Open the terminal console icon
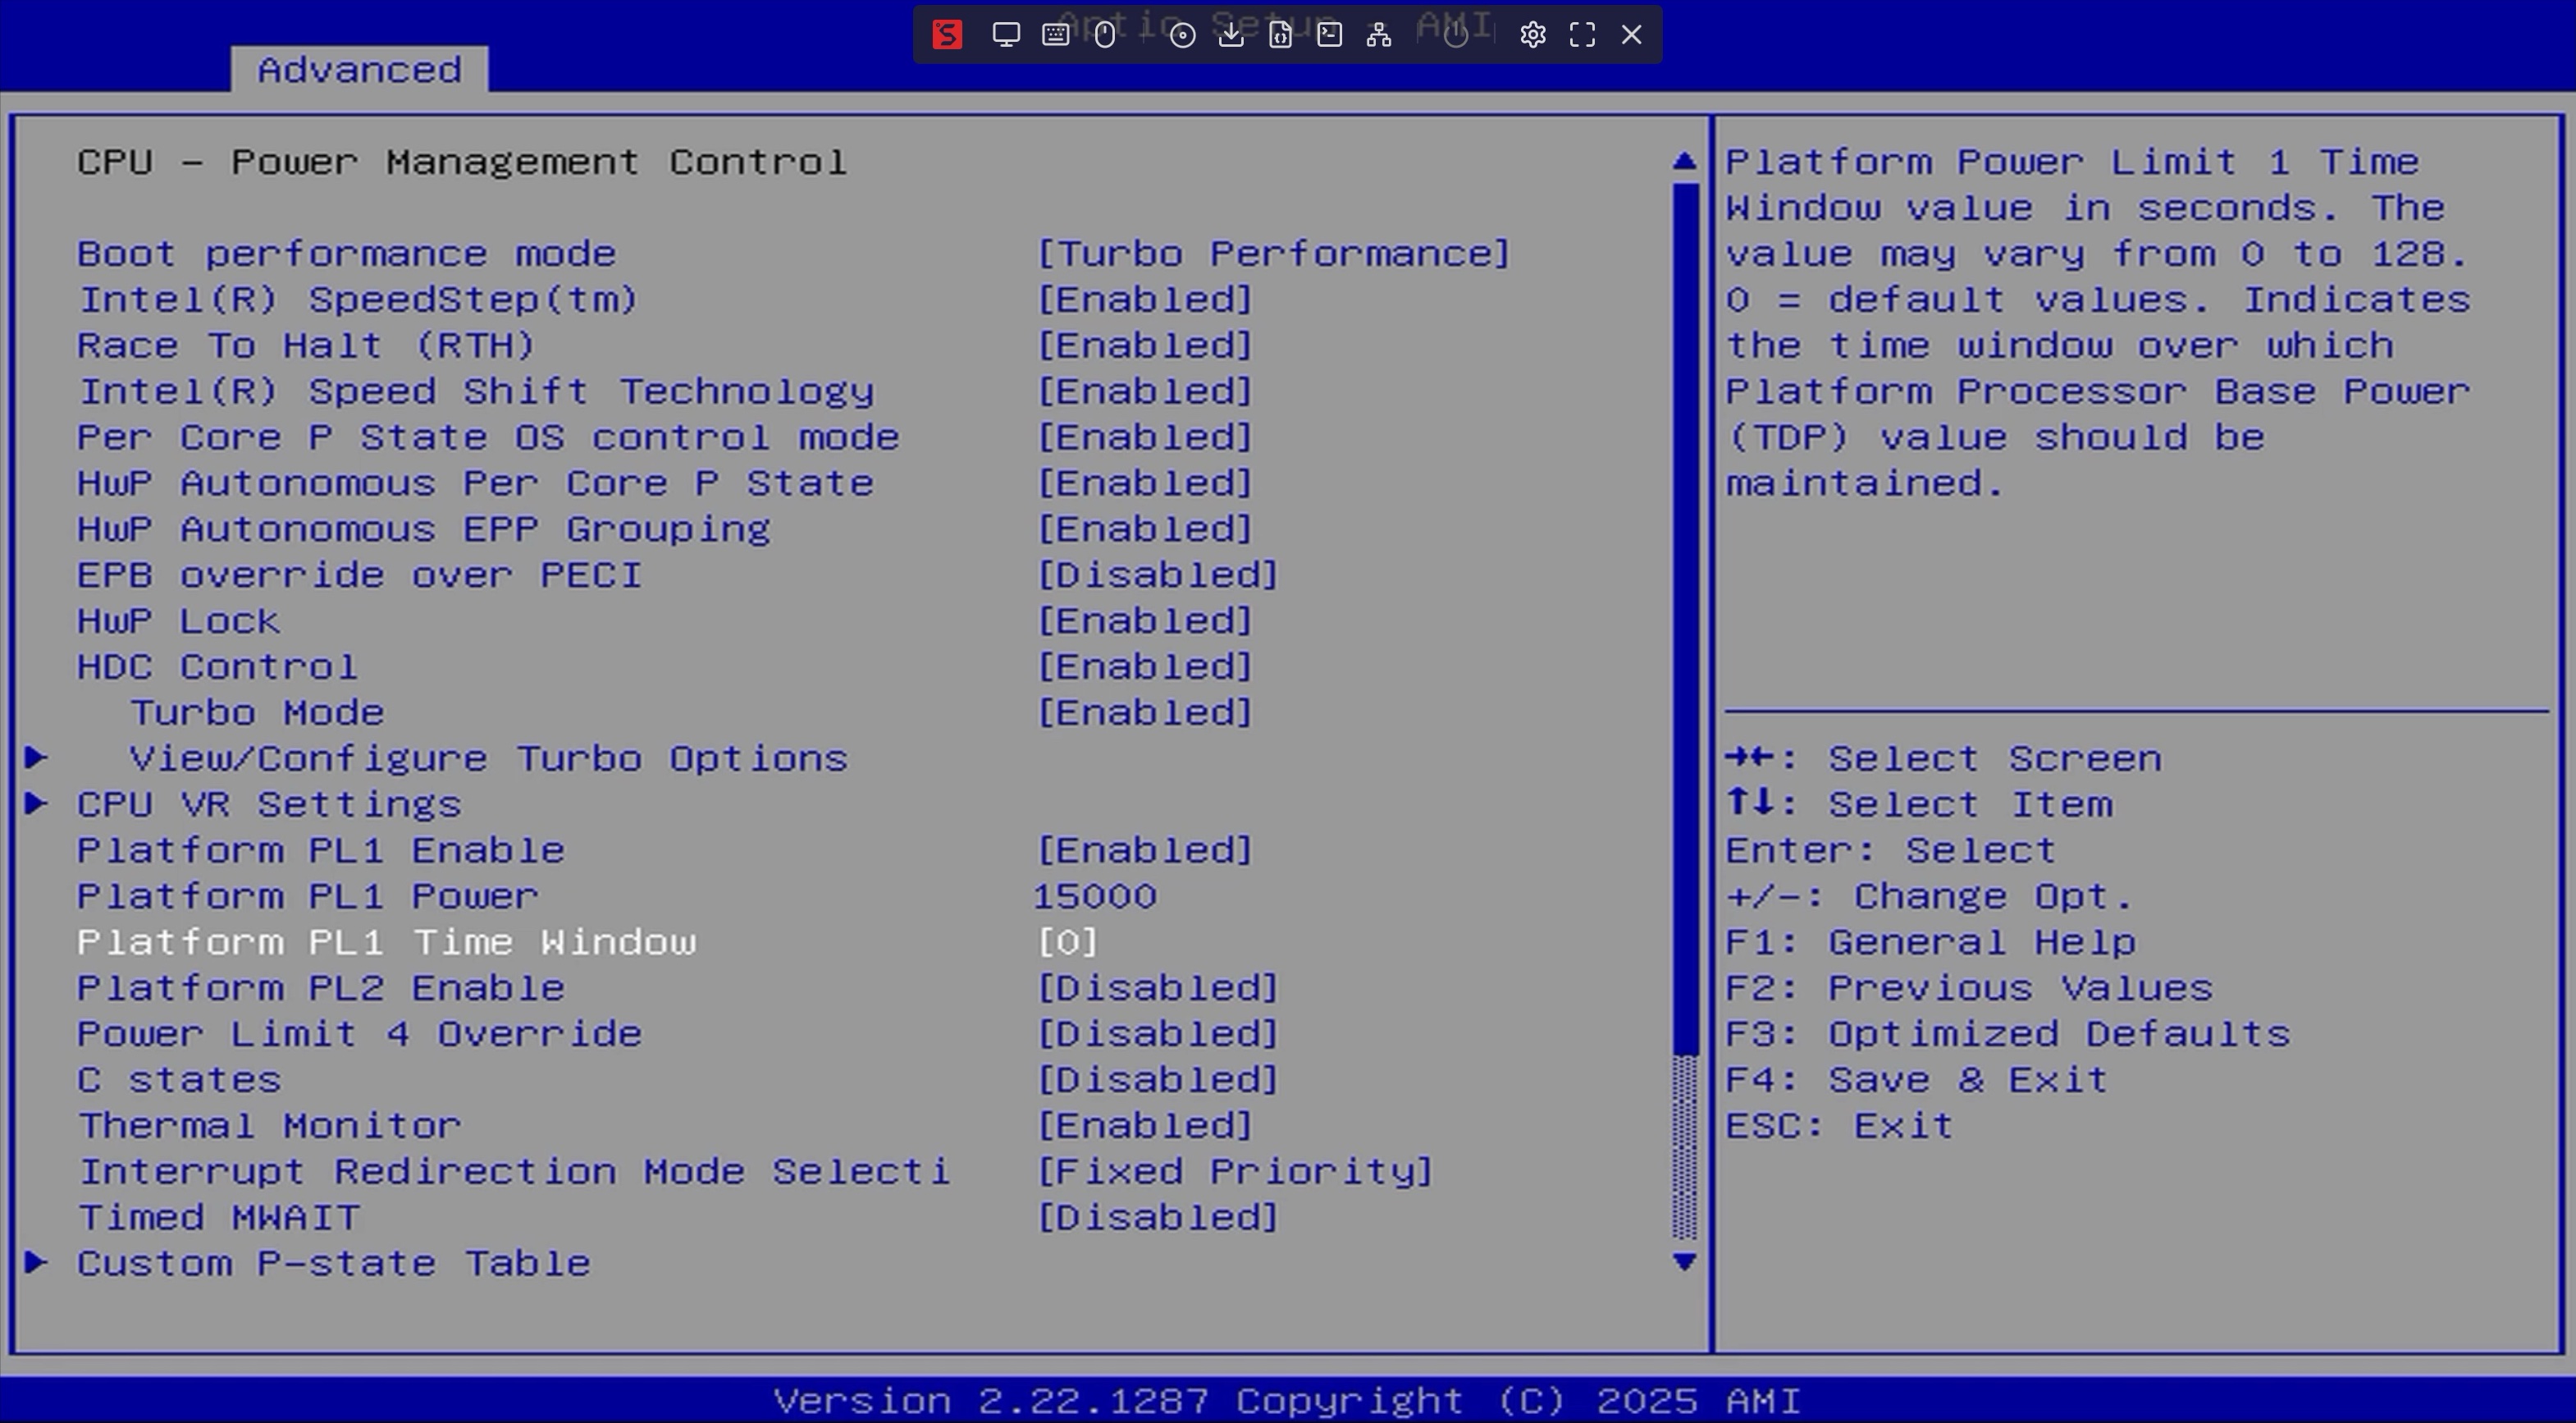Viewport: 2576px width, 1423px height. pyautogui.click(x=1329, y=35)
